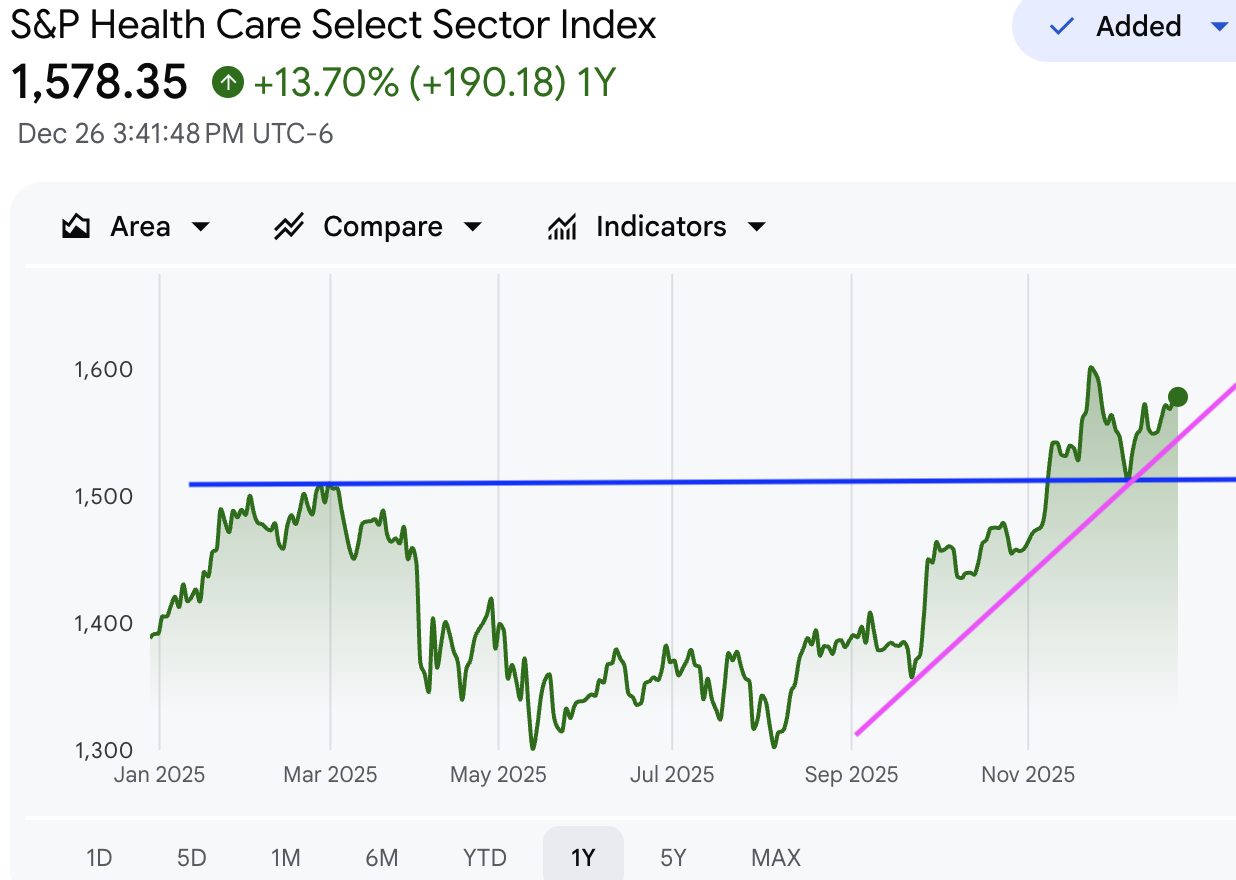Open the Compare dropdown arrow
This screenshot has width=1236, height=880.
click(x=473, y=227)
